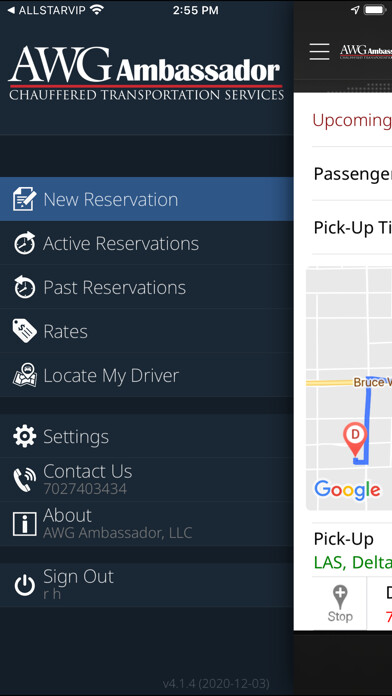The image size is (392, 696).
Task: Open the New Reservation menu item
Action: click(x=147, y=199)
